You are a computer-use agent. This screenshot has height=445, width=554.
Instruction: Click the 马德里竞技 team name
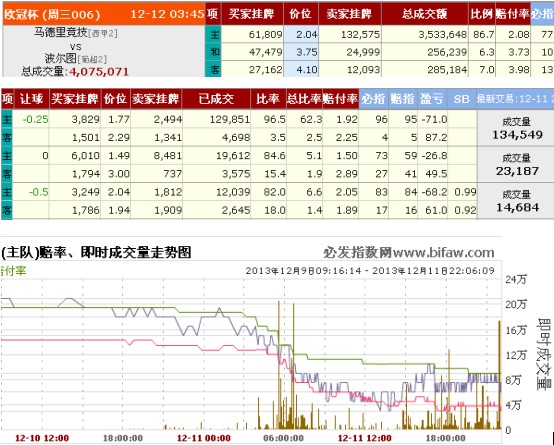point(60,33)
